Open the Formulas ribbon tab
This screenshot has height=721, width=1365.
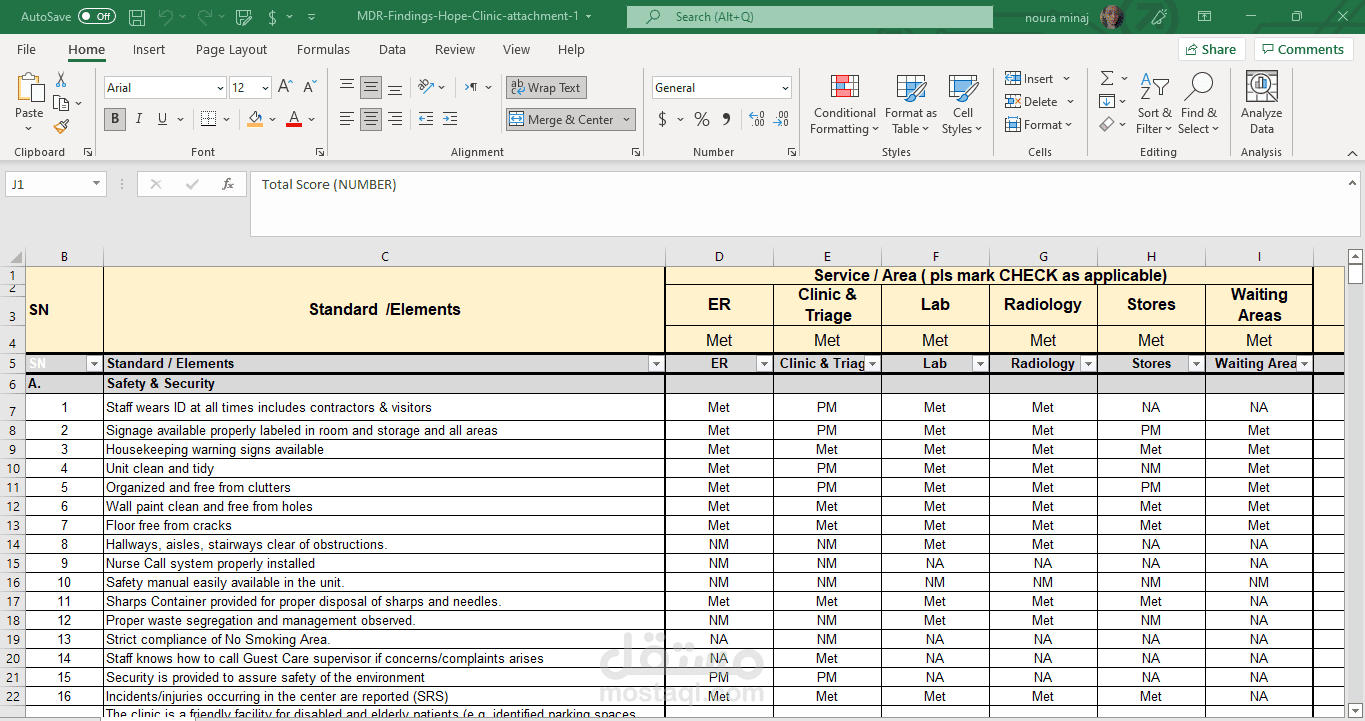point(323,49)
